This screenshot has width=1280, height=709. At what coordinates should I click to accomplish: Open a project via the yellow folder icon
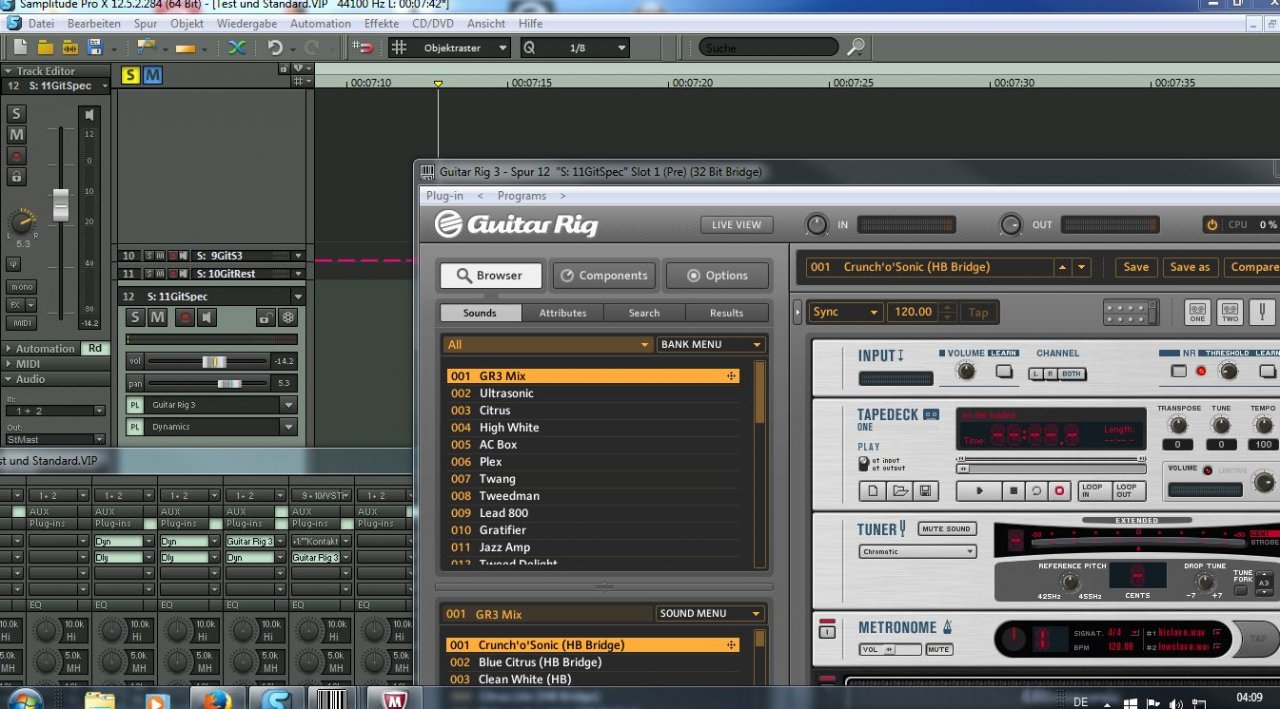coord(45,47)
